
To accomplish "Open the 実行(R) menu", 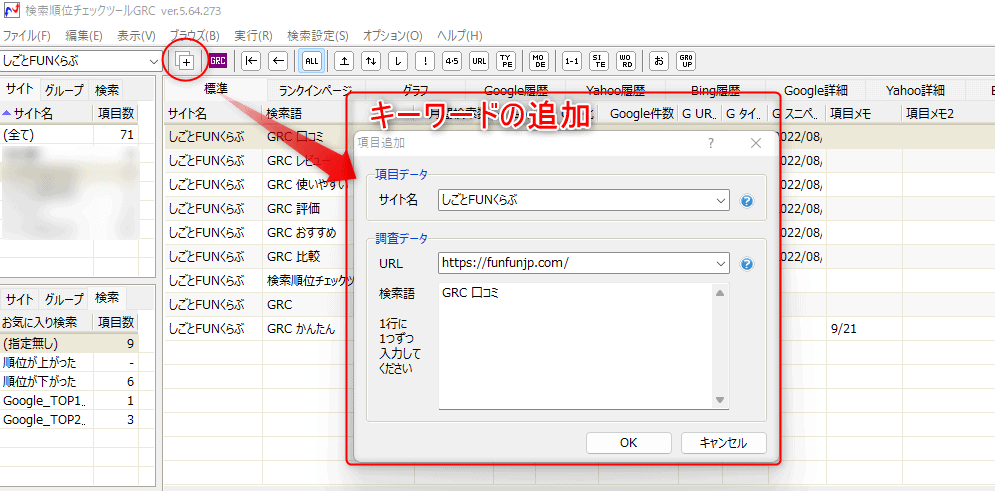I will 253,36.
